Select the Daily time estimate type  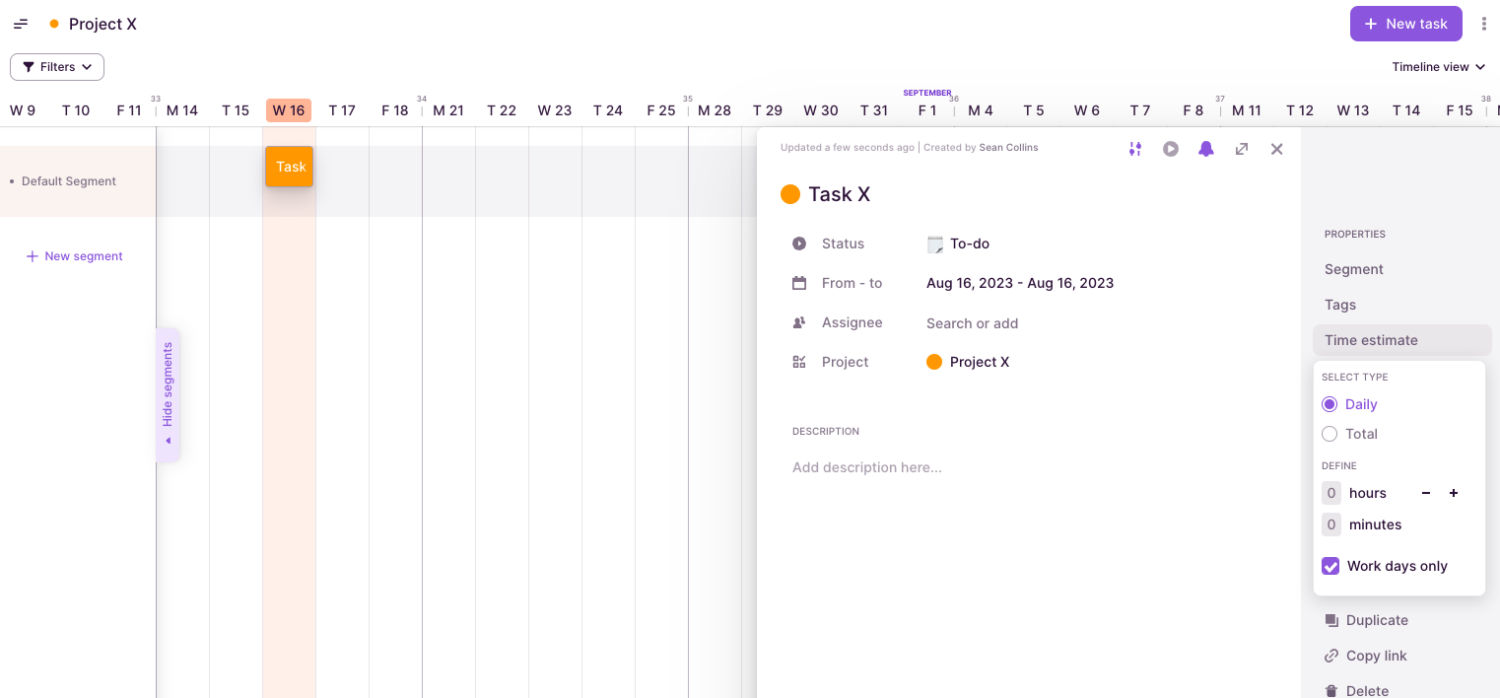coord(1330,404)
